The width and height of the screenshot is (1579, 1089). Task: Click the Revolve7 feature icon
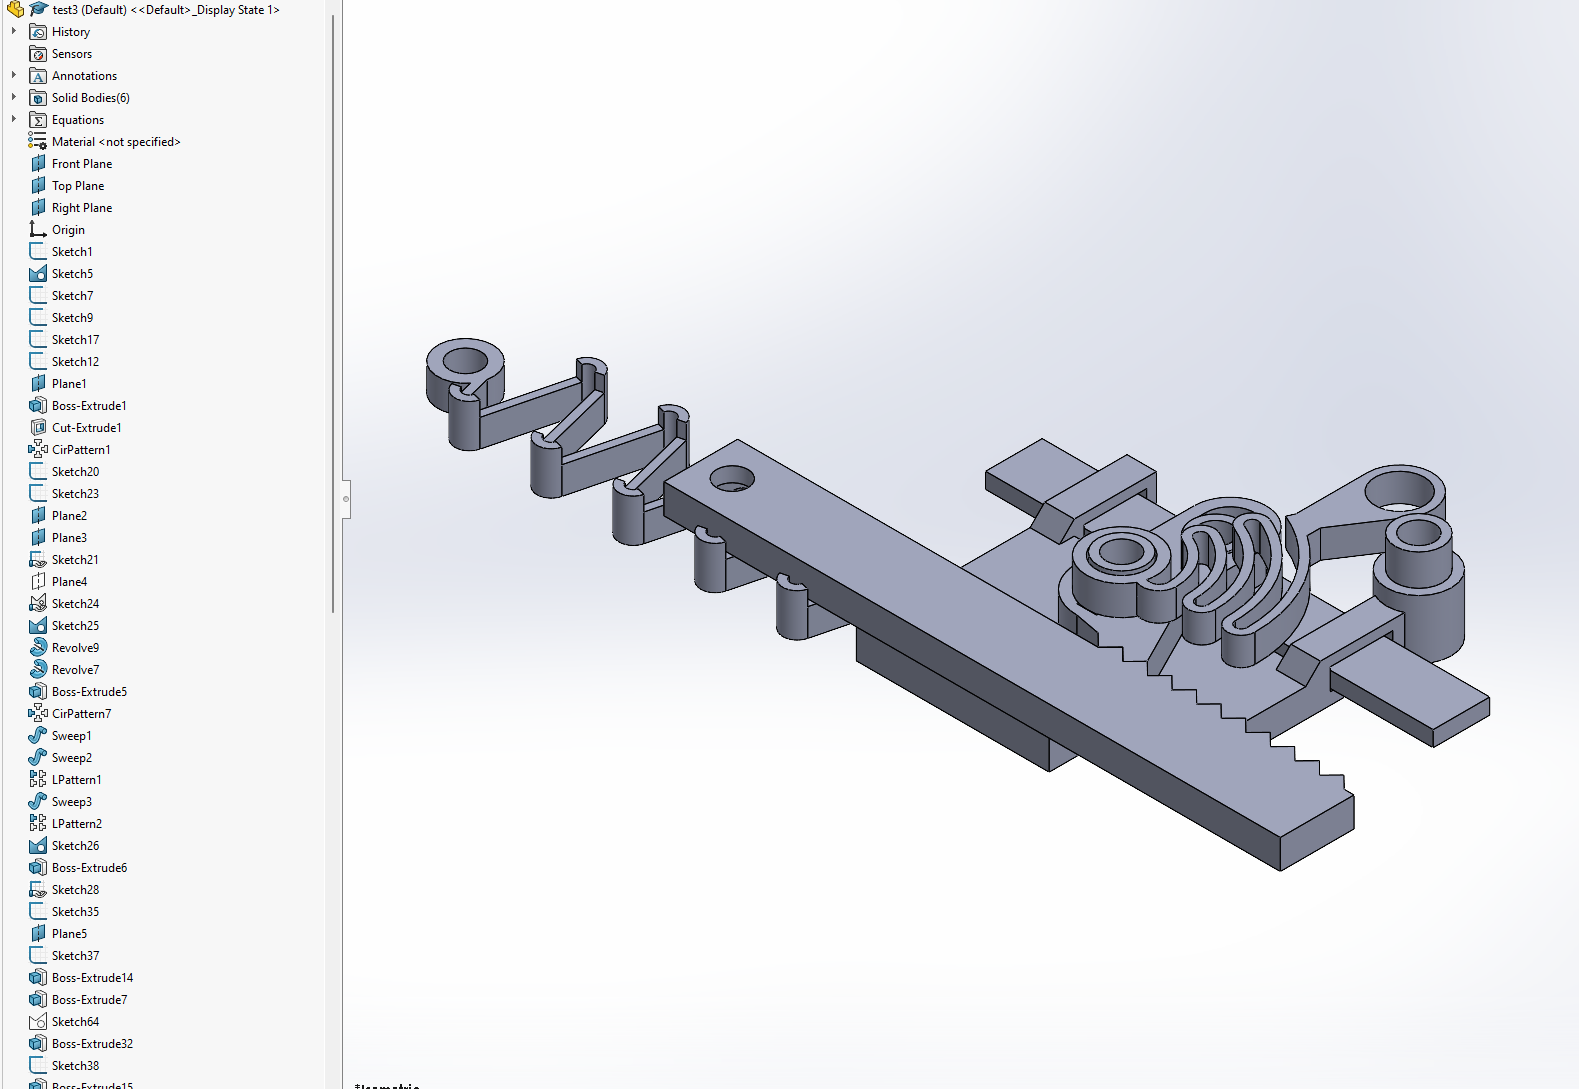pyautogui.click(x=38, y=670)
